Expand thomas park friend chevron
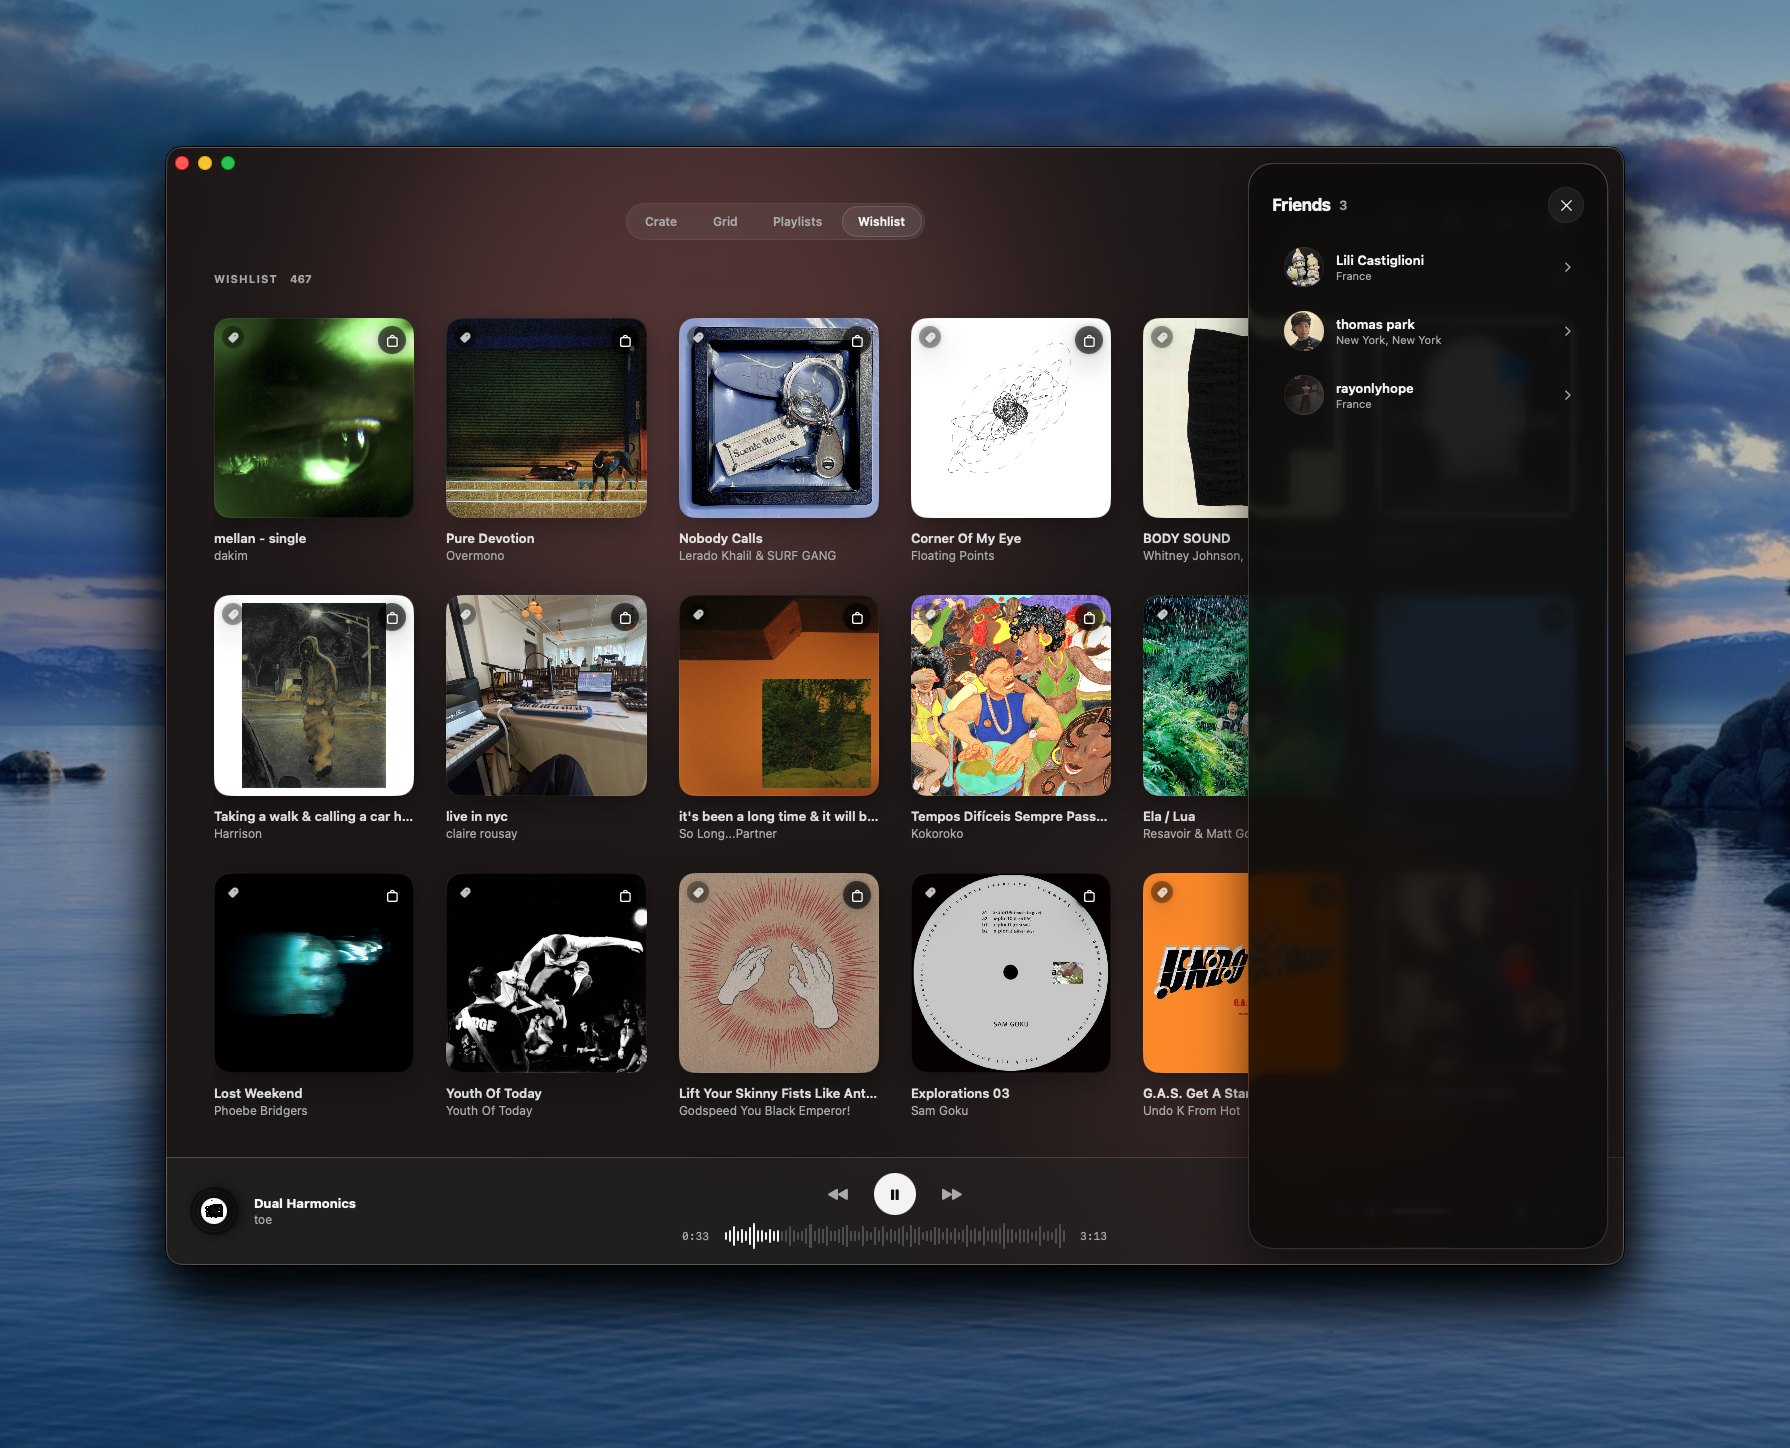 click(1567, 331)
